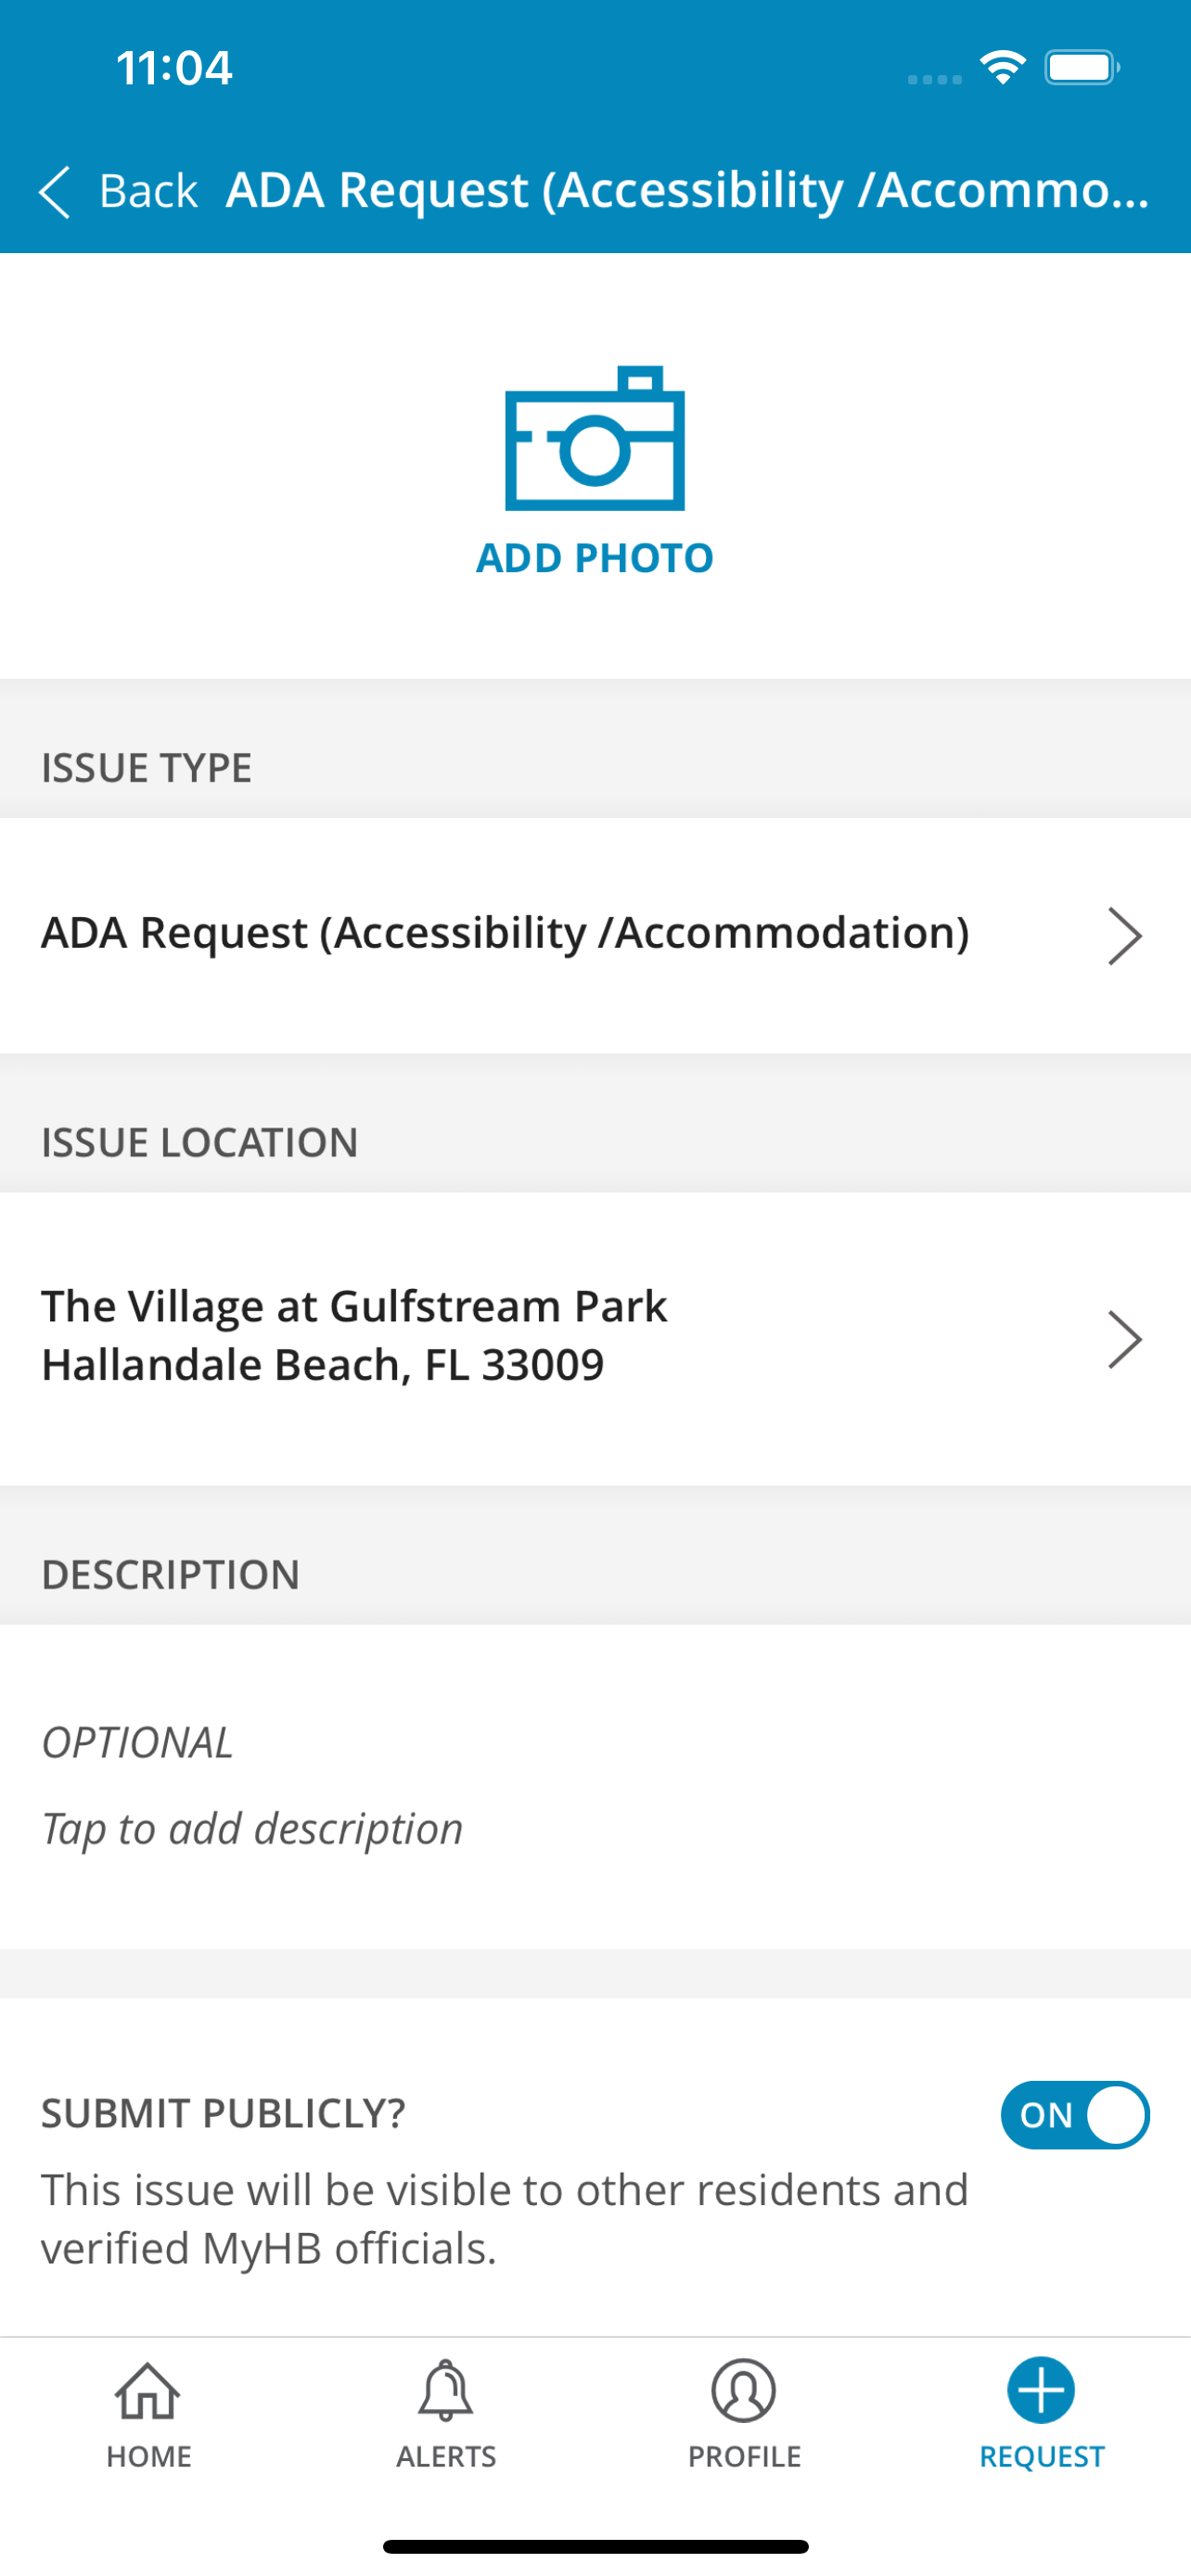This screenshot has height=2576, width=1191.
Task: Select the PROFILE tab label
Action: pyautogui.click(x=744, y=2456)
